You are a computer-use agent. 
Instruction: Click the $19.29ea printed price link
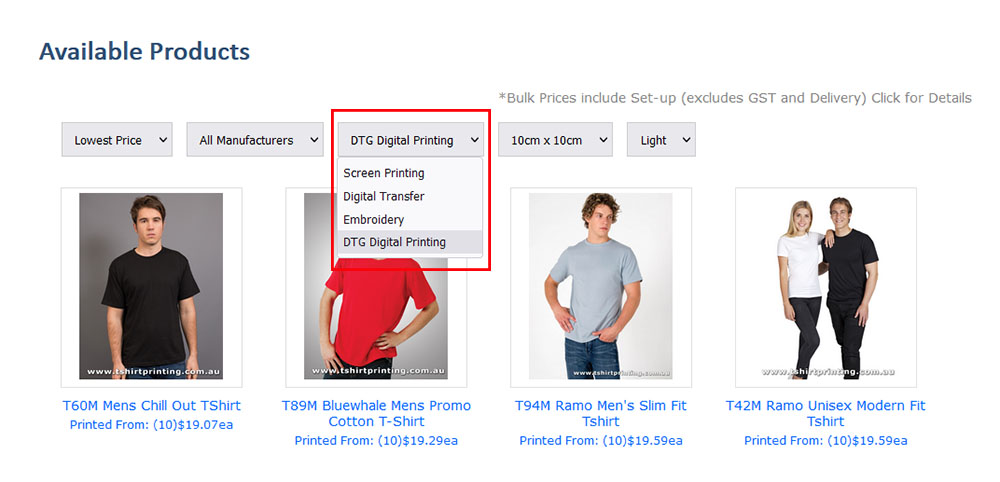[376, 441]
